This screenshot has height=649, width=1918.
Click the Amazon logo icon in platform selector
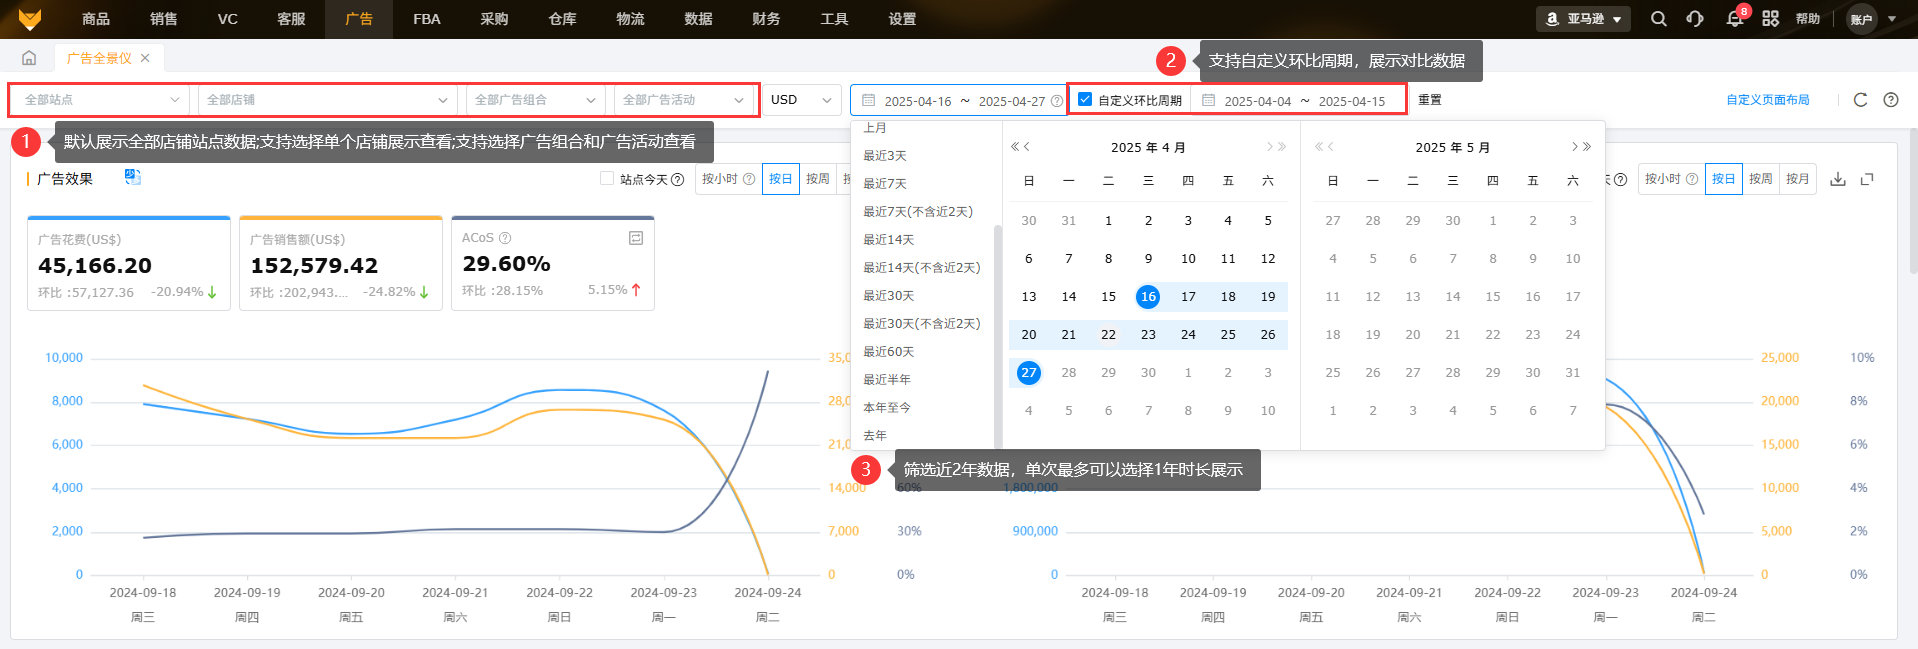point(1552,19)
